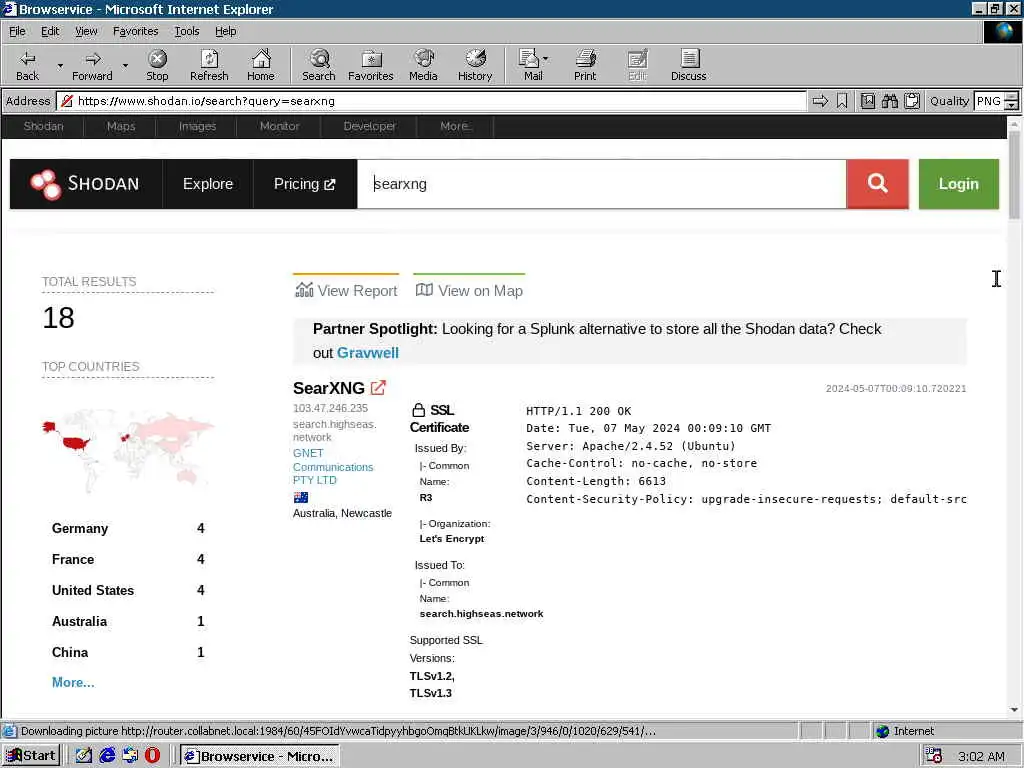This screenshot has width=1024, height=768.
Task: Open the View menu
Action: (x=86, y=31)
